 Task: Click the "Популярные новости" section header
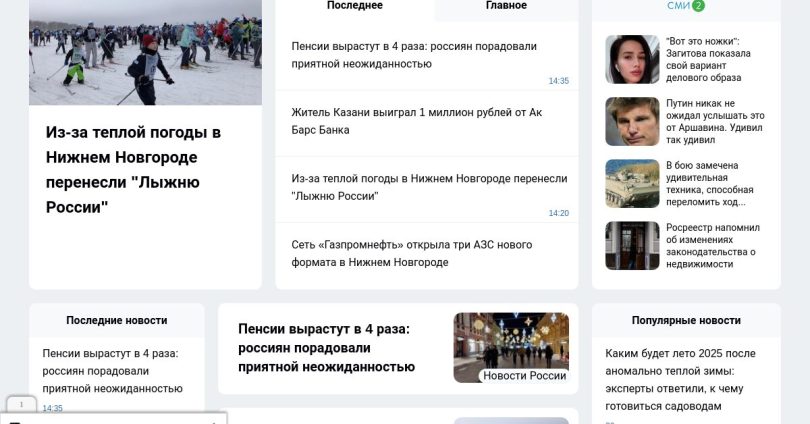point(686,320)
